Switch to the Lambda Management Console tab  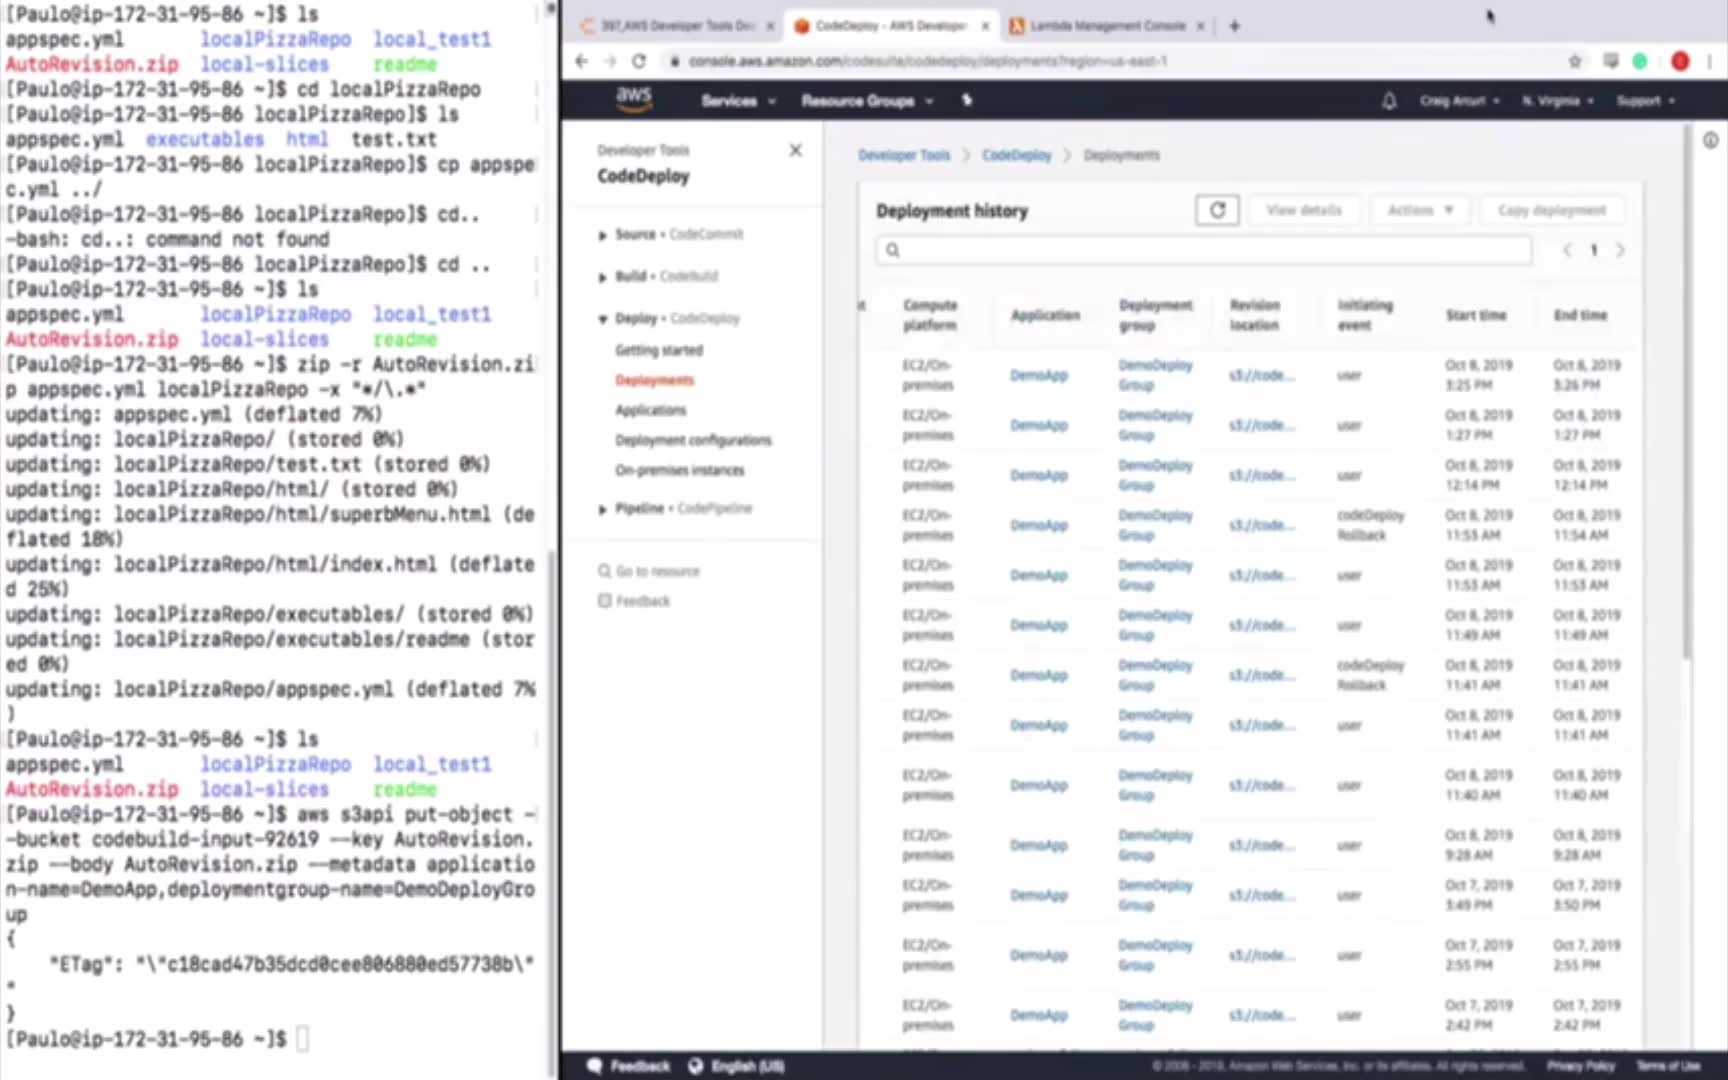click(1106, 26)
